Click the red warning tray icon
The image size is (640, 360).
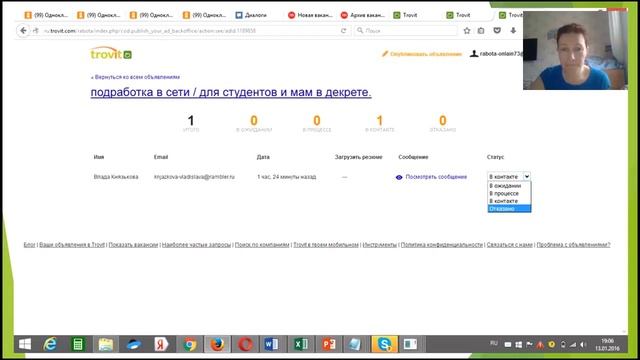[x=540, y=345]
